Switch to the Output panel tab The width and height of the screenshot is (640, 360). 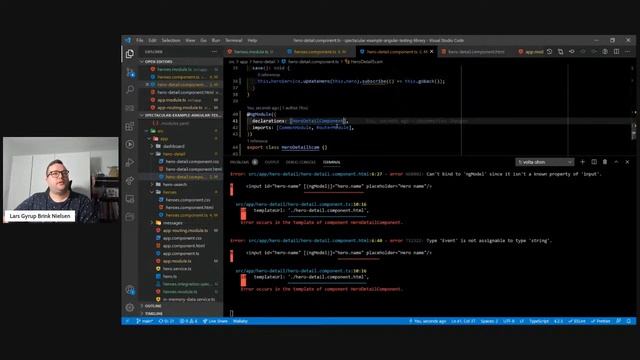click(272, 162)
